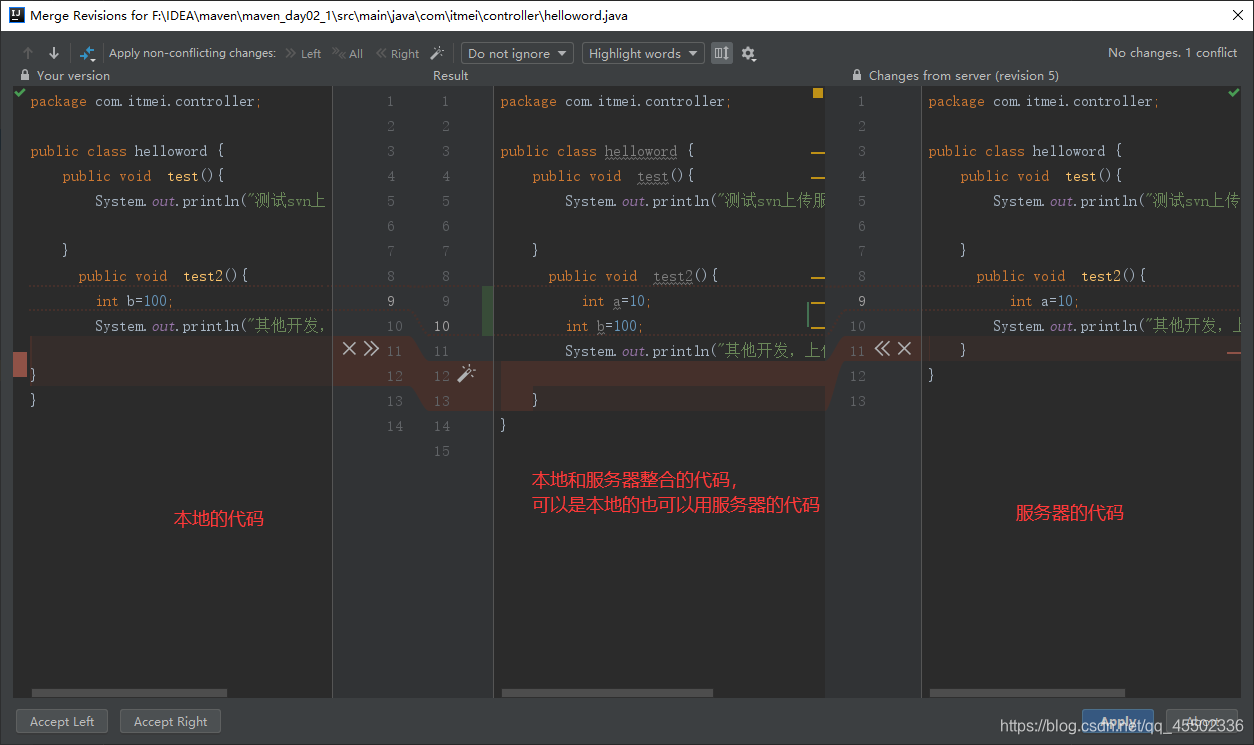Apply All non-conflicting changes

click(348, 54)
